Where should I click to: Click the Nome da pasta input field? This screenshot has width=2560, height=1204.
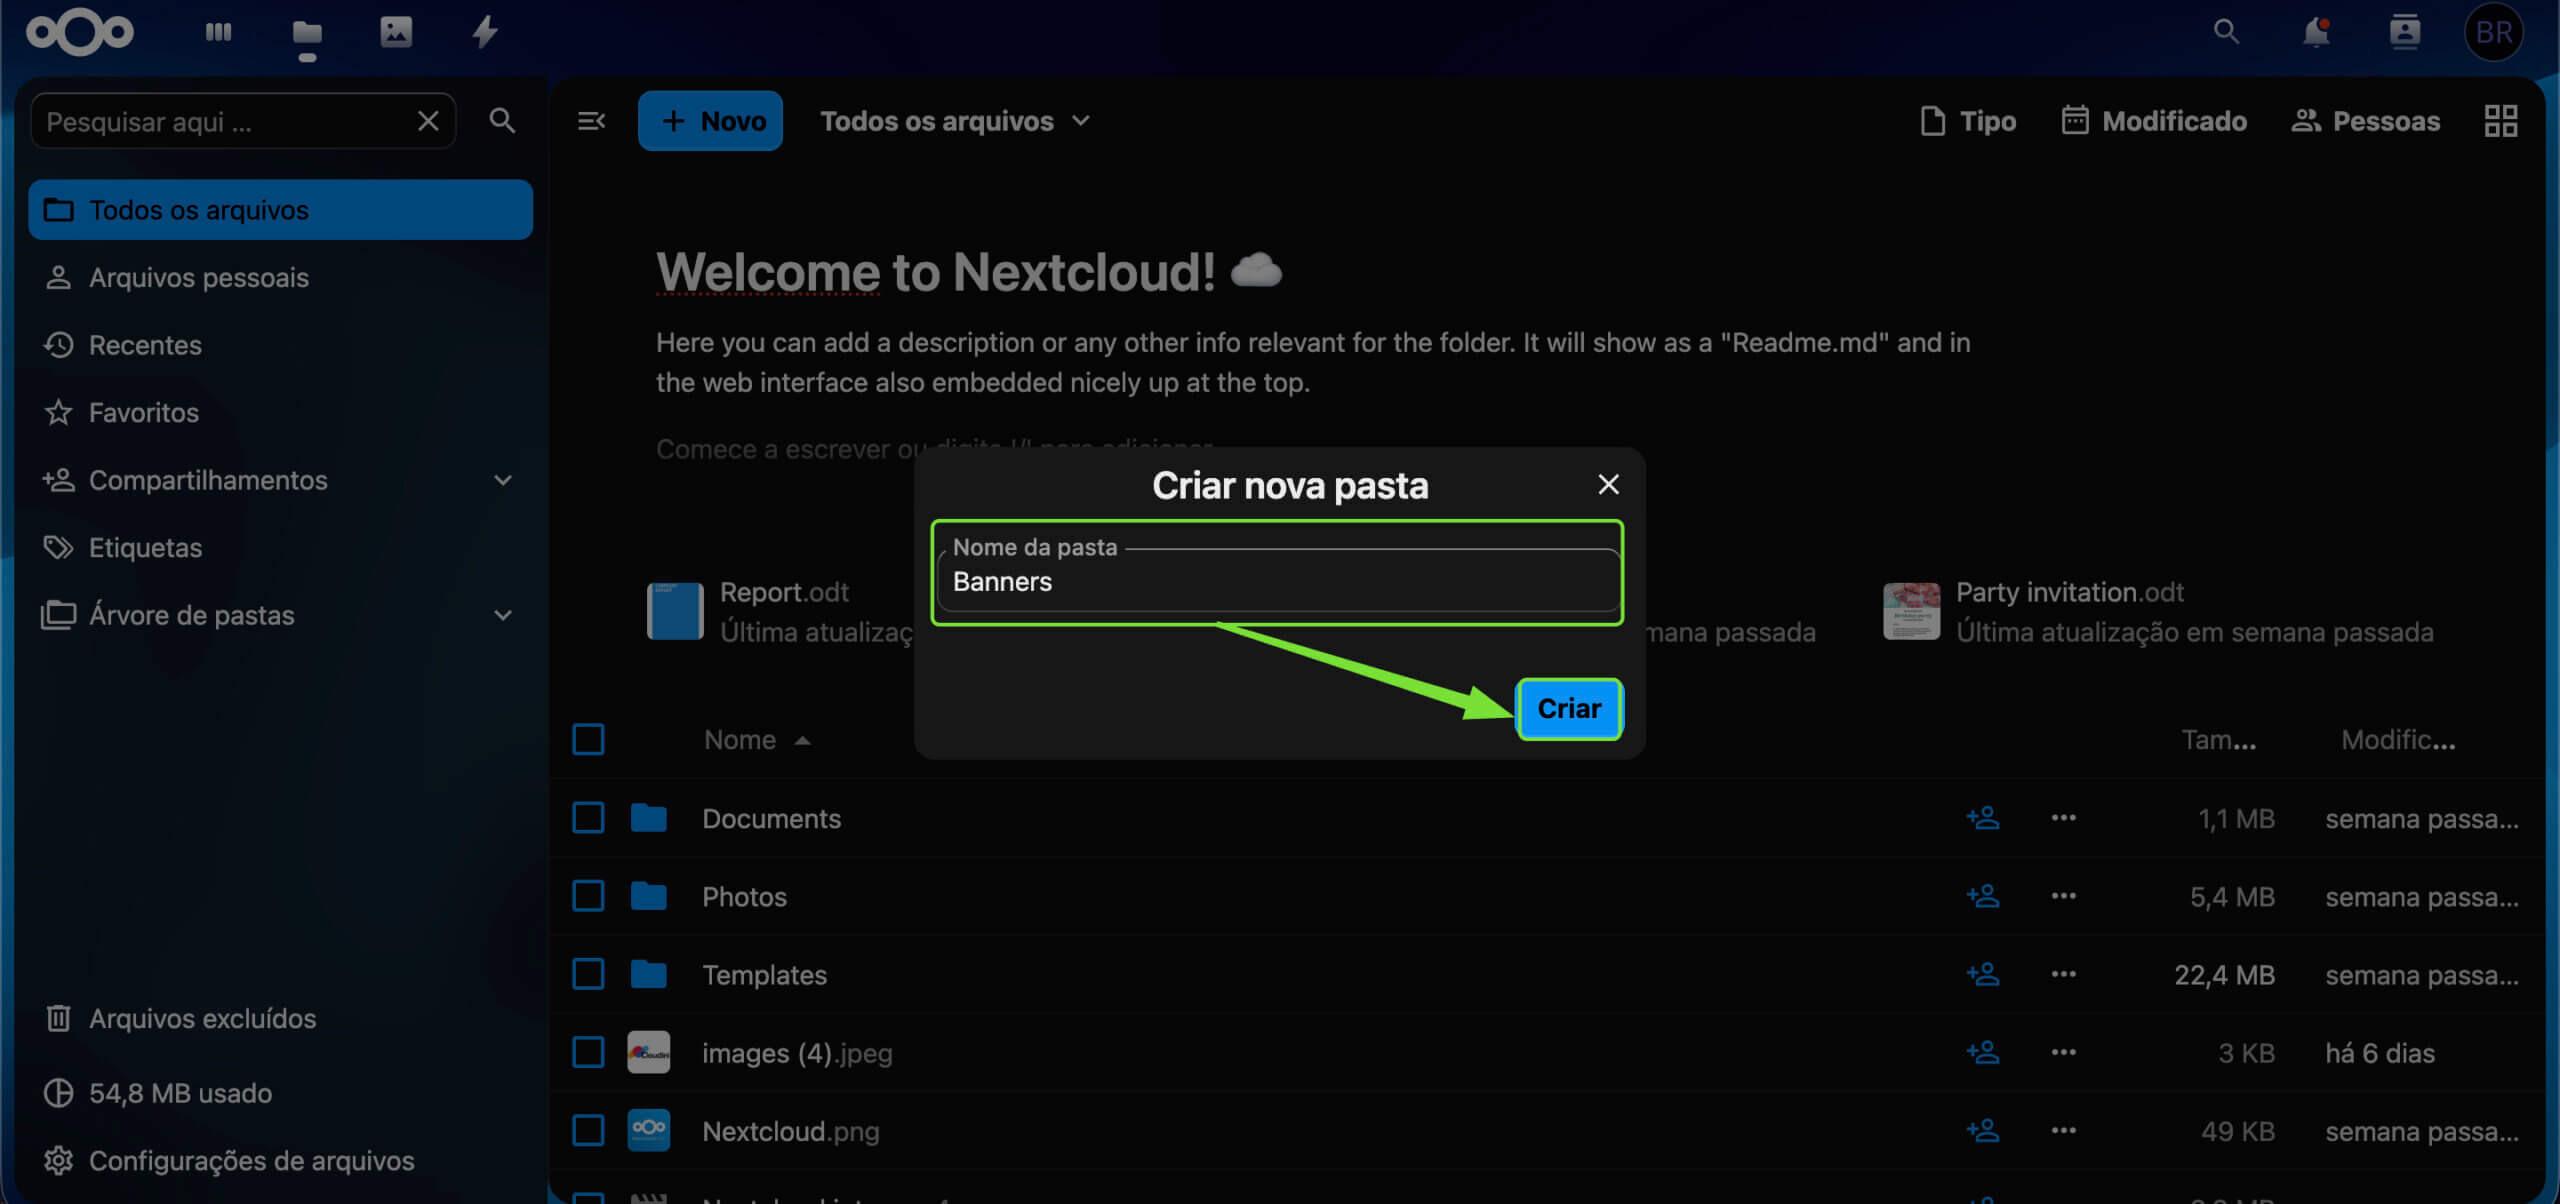tap(1278, 580)
